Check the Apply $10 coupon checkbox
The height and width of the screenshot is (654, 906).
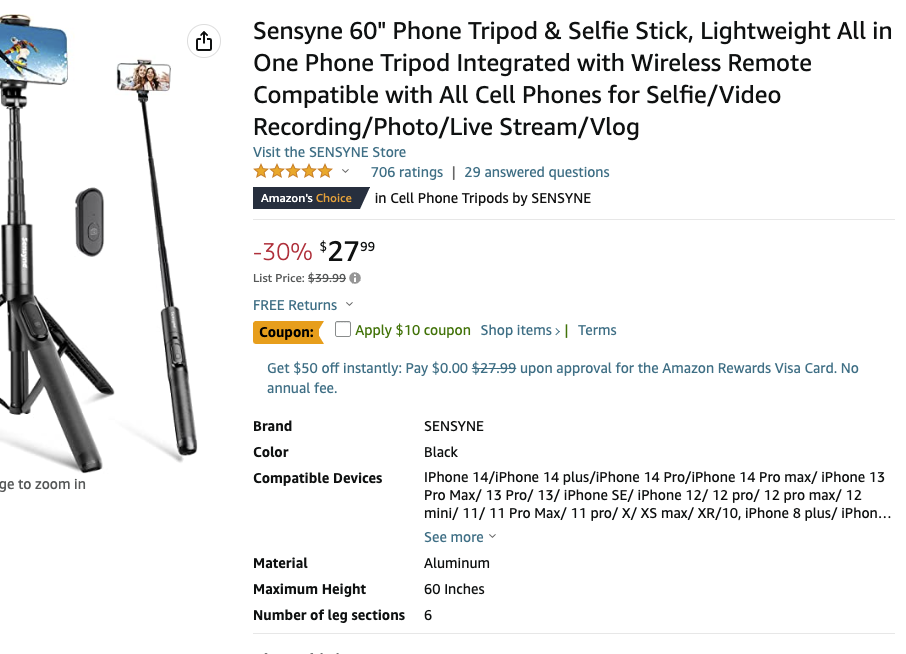(342, 330)
